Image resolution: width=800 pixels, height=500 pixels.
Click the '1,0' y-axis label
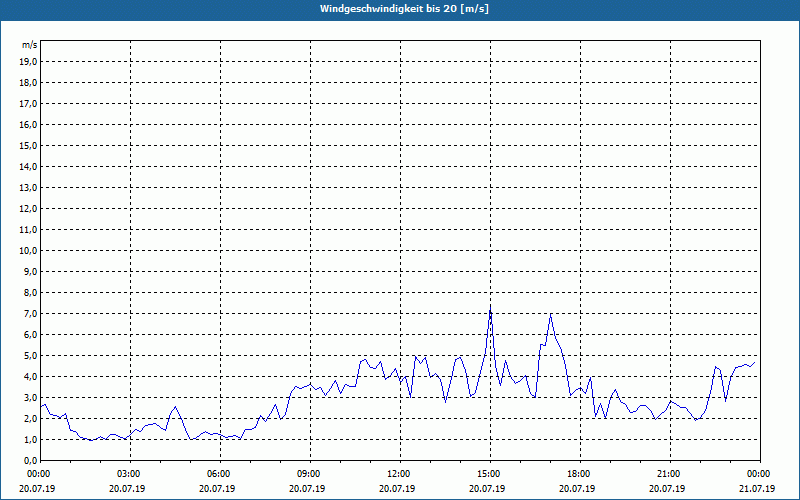pos(30,439)
